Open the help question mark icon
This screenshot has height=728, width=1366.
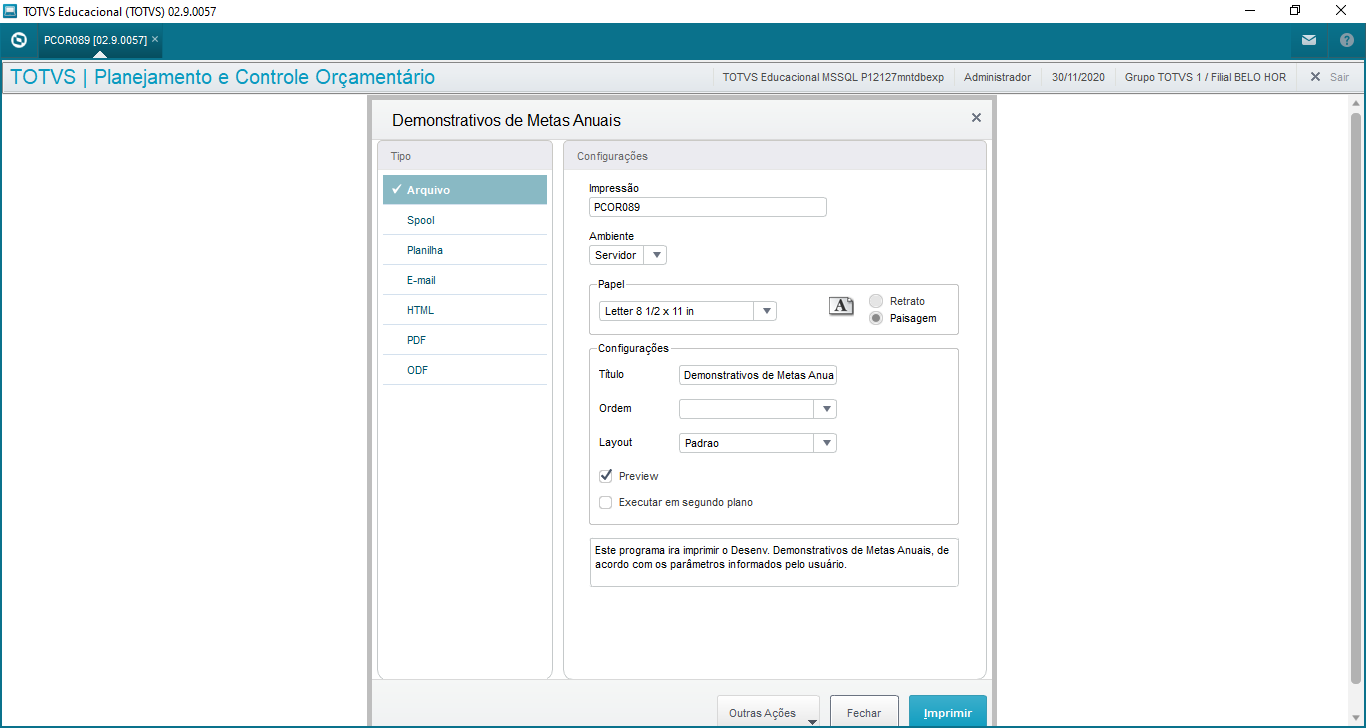(x=1347, y=41)
